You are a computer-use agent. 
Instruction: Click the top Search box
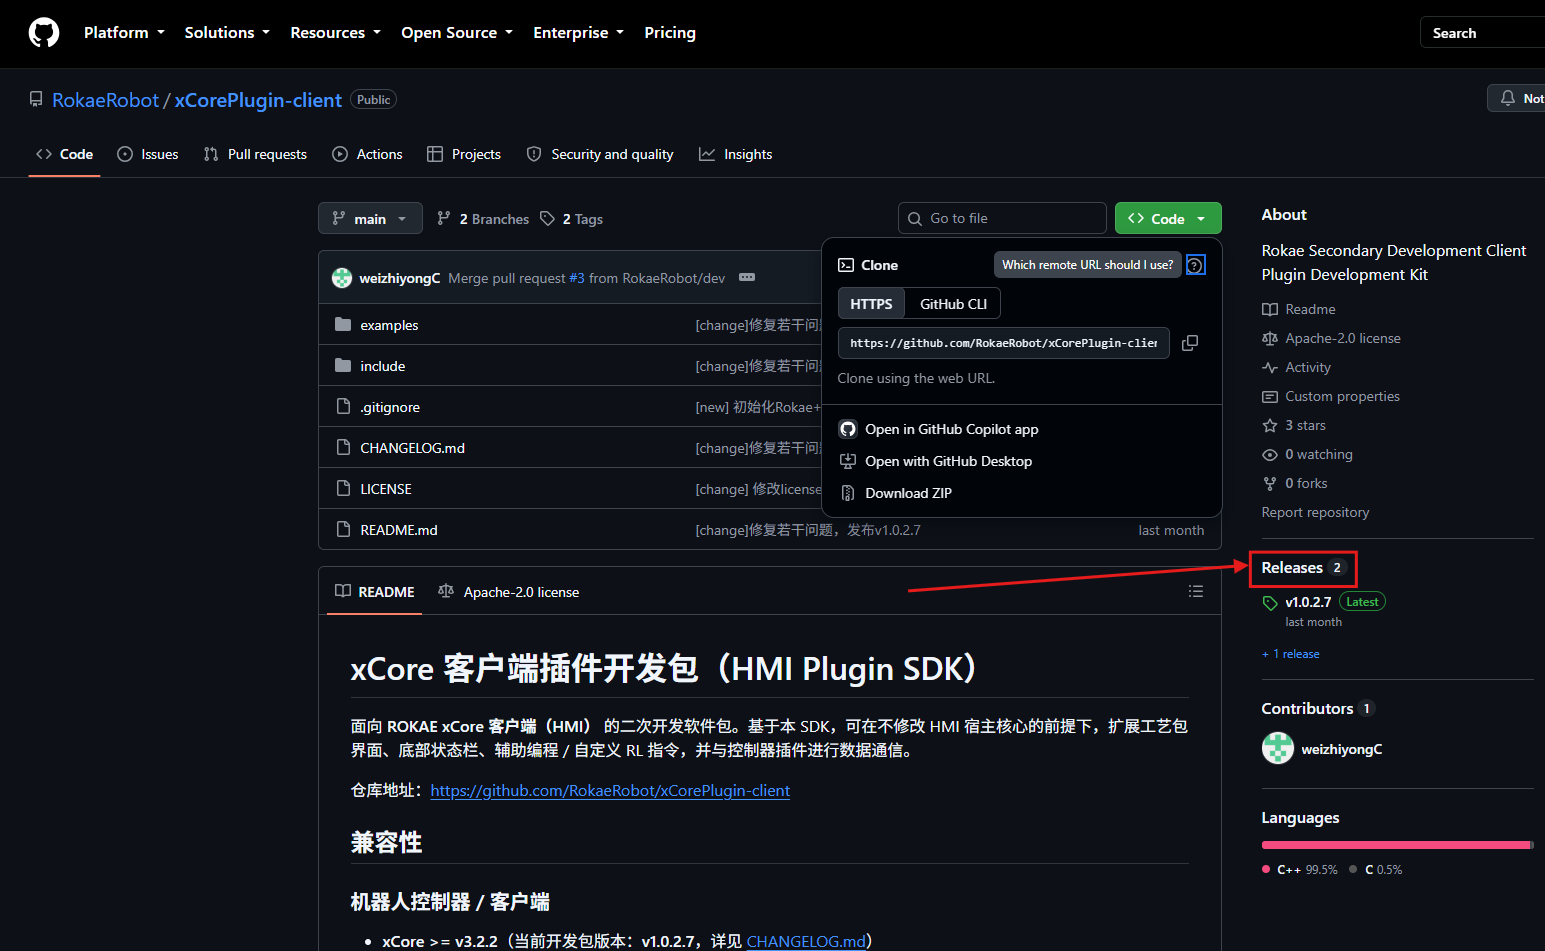1482,33
